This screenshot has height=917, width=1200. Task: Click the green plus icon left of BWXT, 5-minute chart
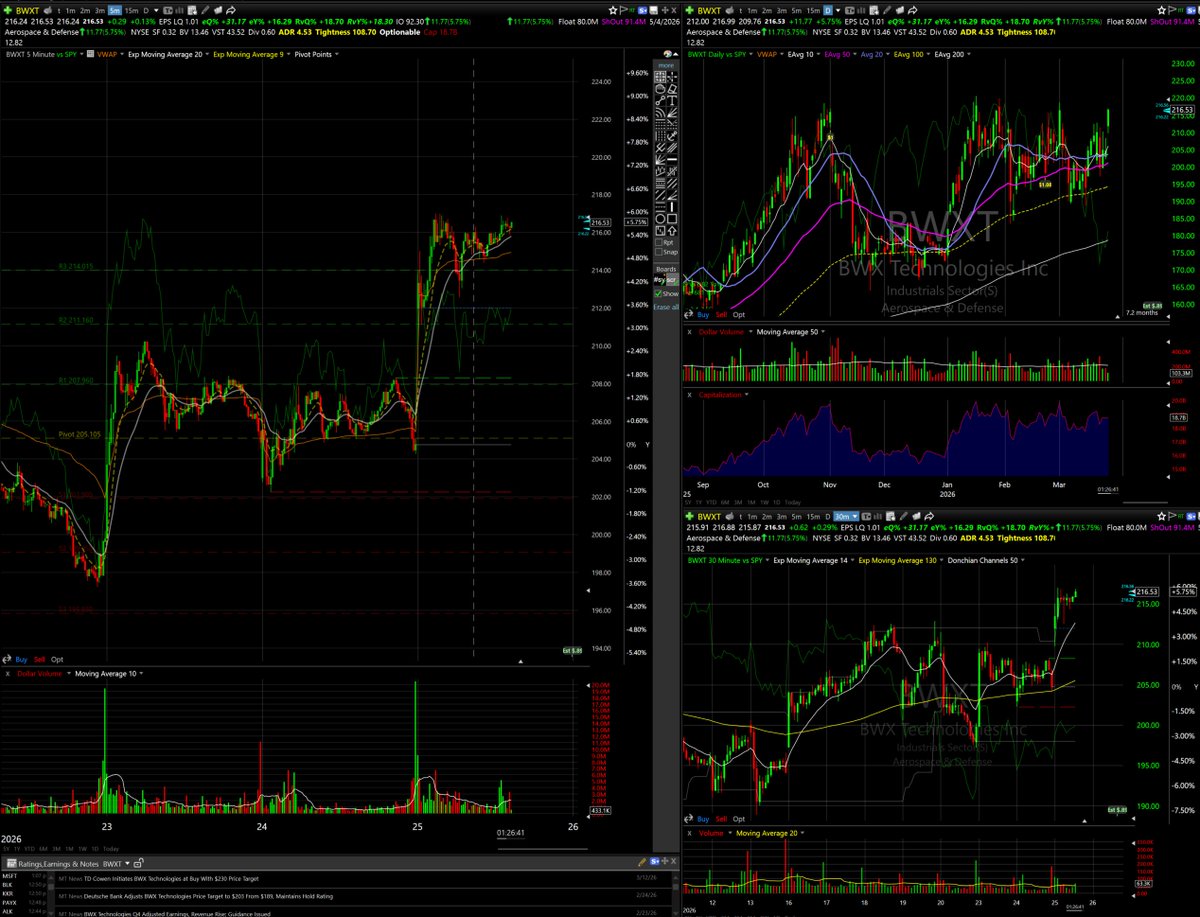[x=8, y=11]
